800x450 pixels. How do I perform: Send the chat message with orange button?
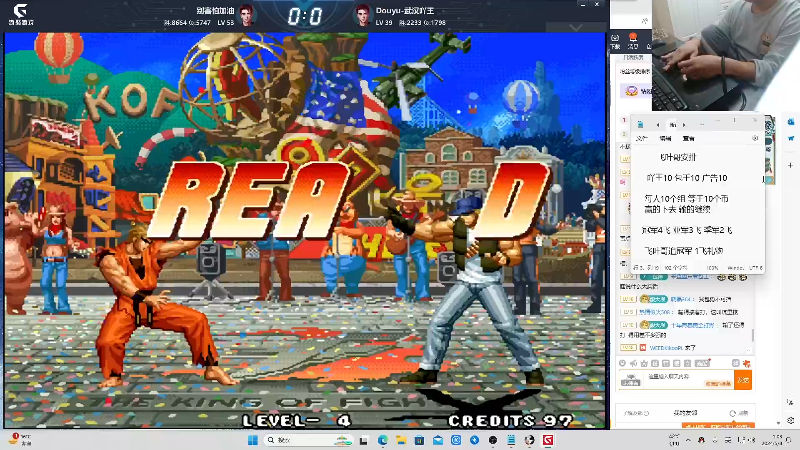tap(743, 380)
